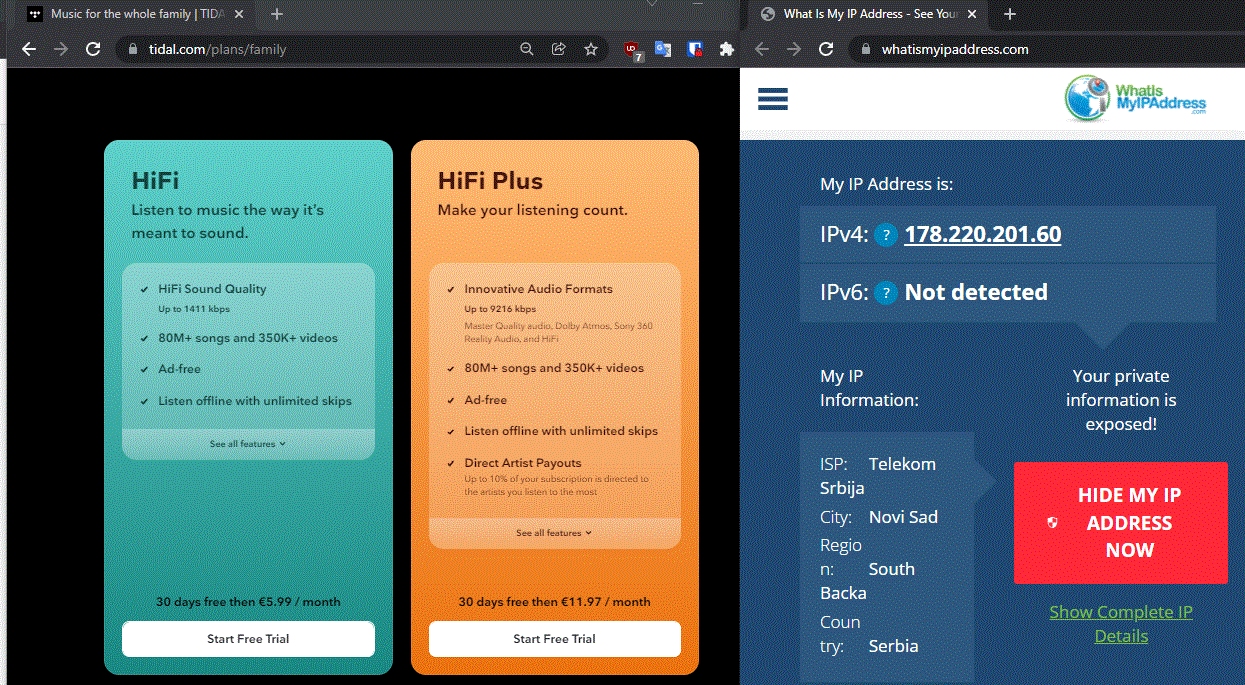Click the Country value 'Serbia'
Screen dimensions: 1245x685
point(893,646)
